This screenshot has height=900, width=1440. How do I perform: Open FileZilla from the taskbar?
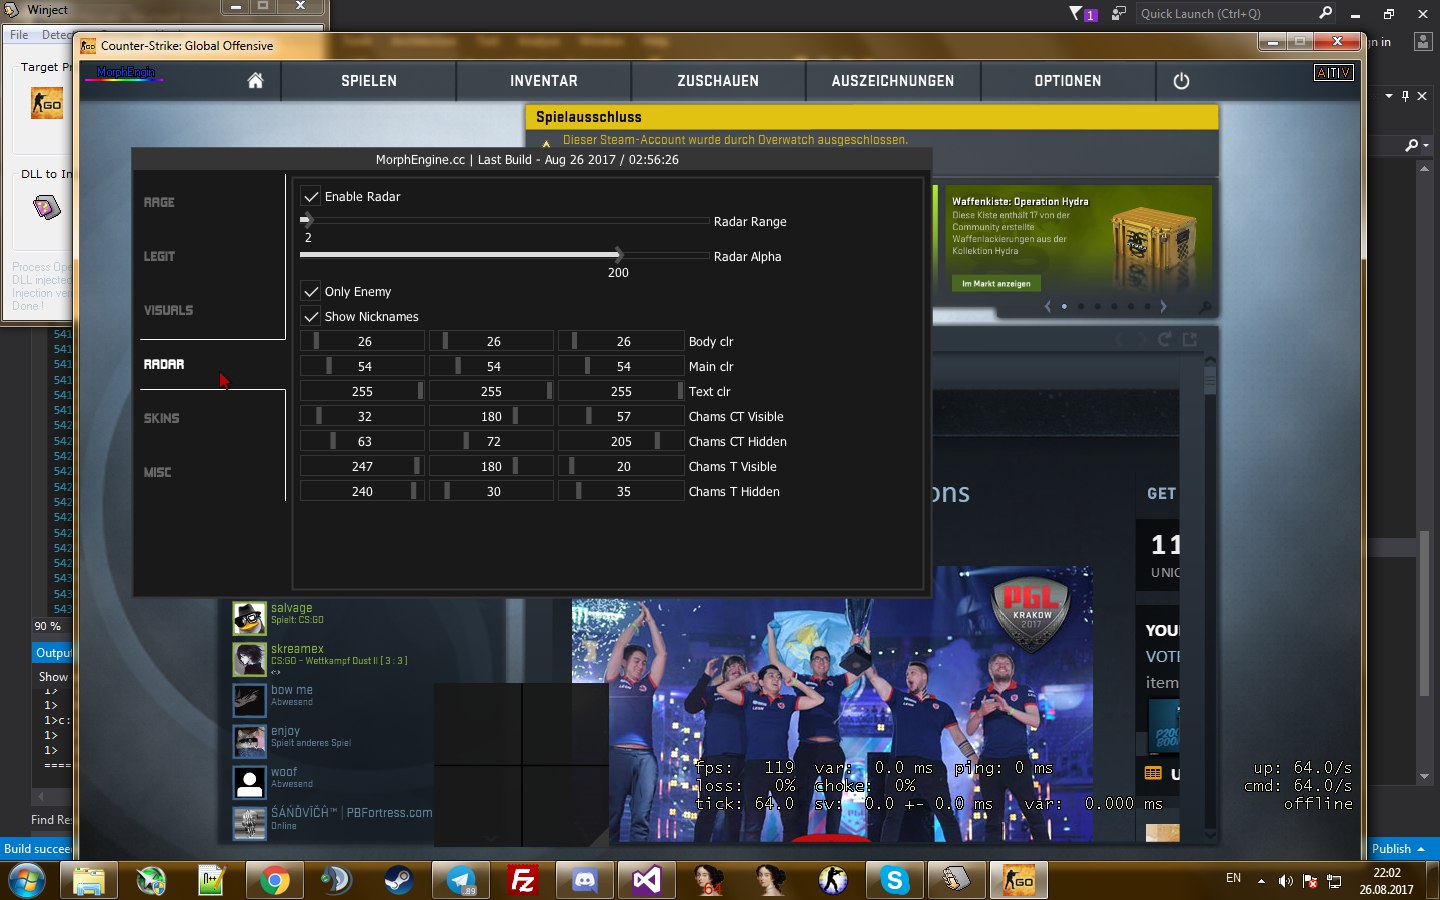coord(523,880)
